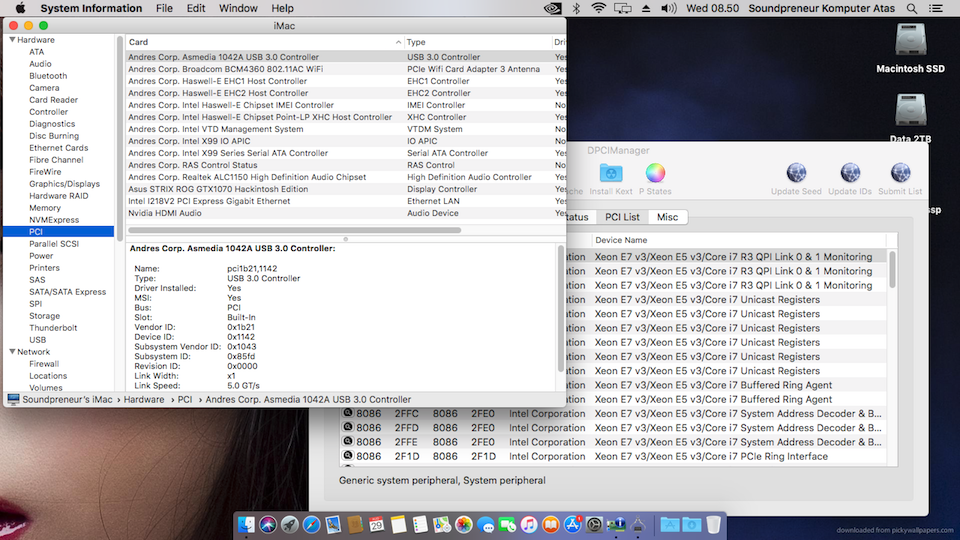Switch to Misc tab in DPCIManager

667,217
